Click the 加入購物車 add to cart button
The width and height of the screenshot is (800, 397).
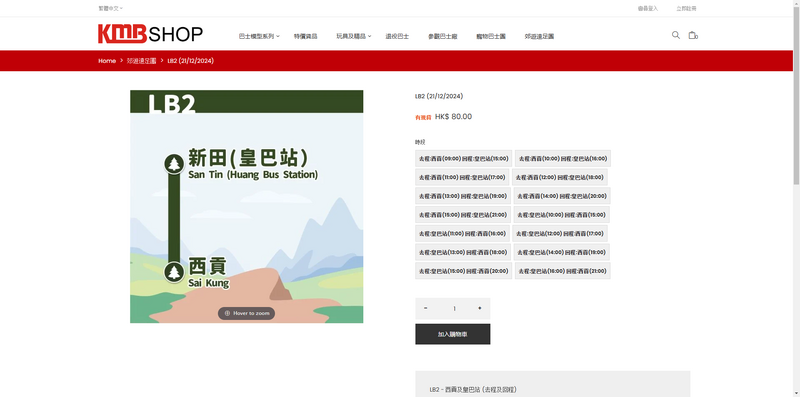click(453, 334)
